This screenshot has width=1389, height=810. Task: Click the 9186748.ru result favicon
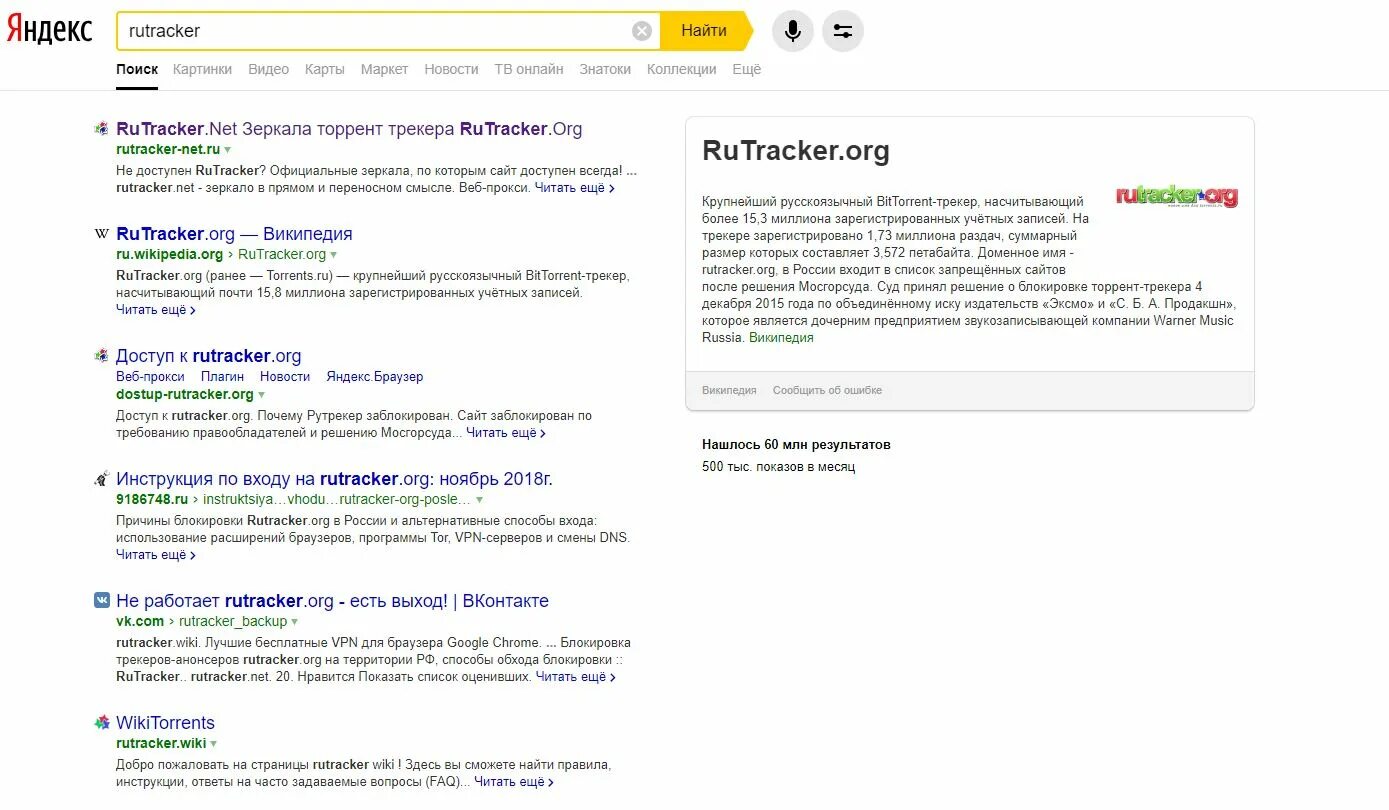tap(102, 479)
